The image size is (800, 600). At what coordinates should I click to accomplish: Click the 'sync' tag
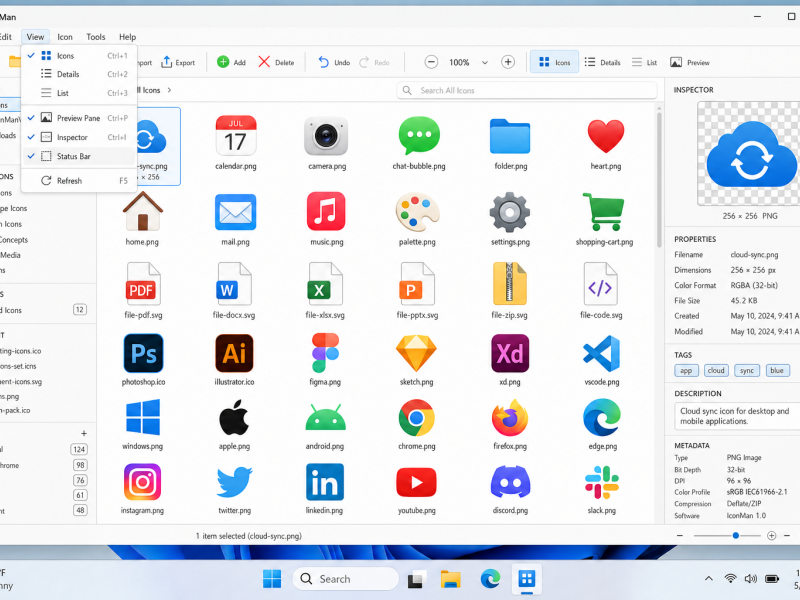746,370
